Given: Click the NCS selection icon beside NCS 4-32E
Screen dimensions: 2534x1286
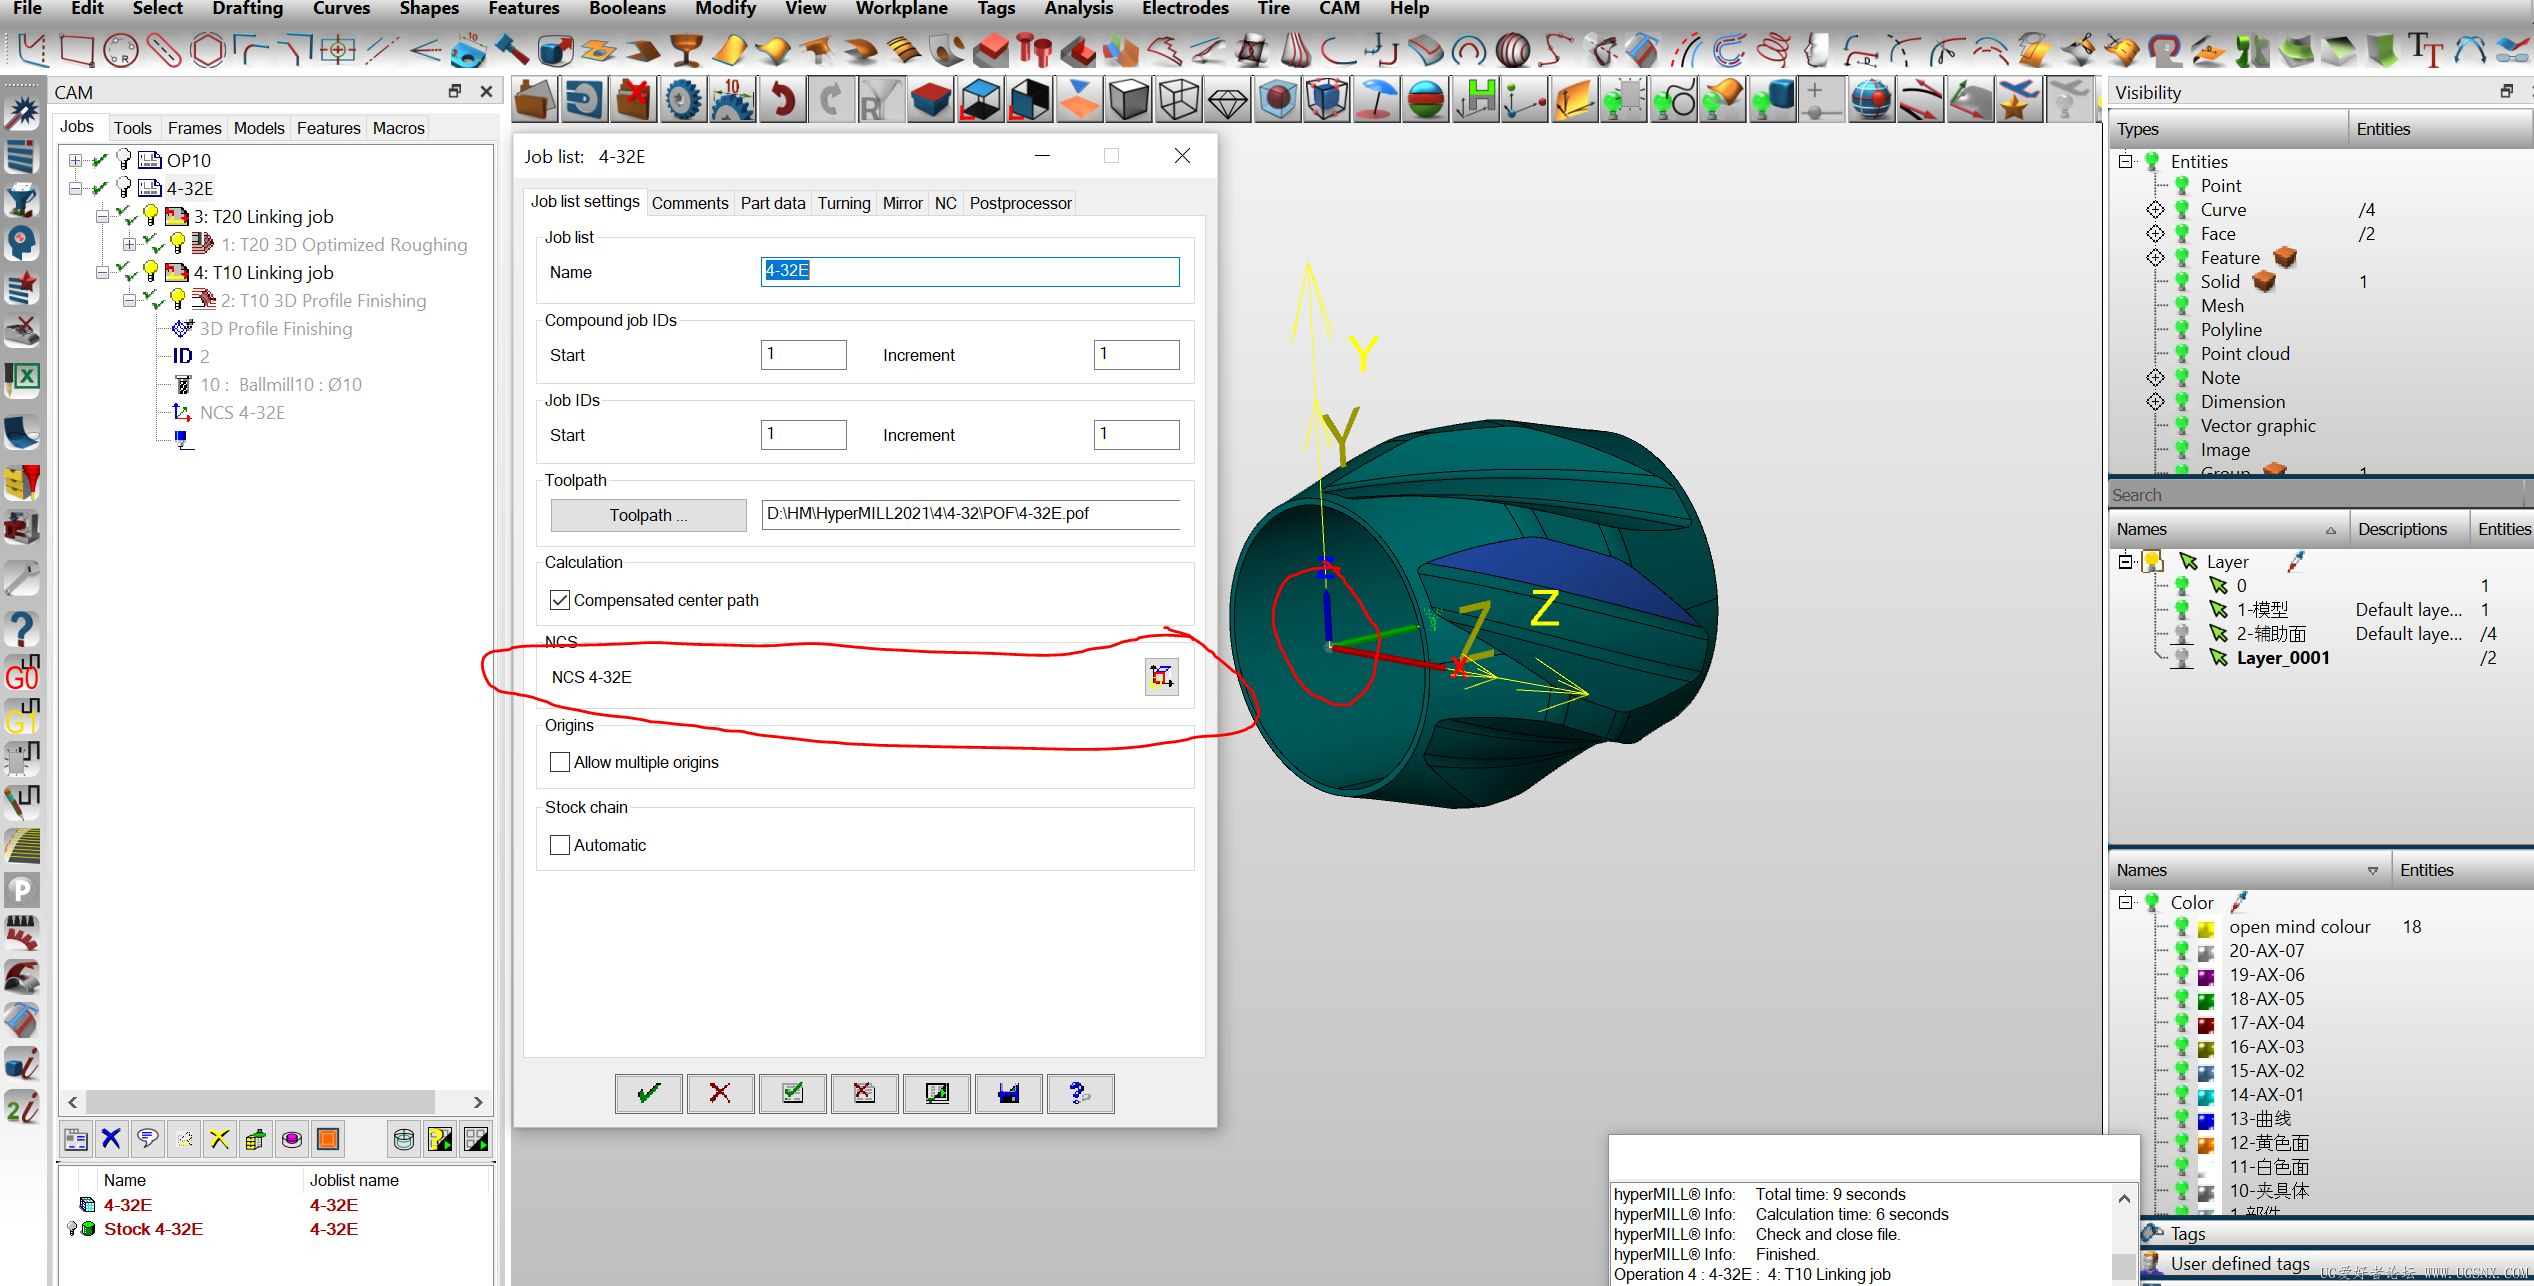Looking at the screenshot, I should coord(1161,677).
